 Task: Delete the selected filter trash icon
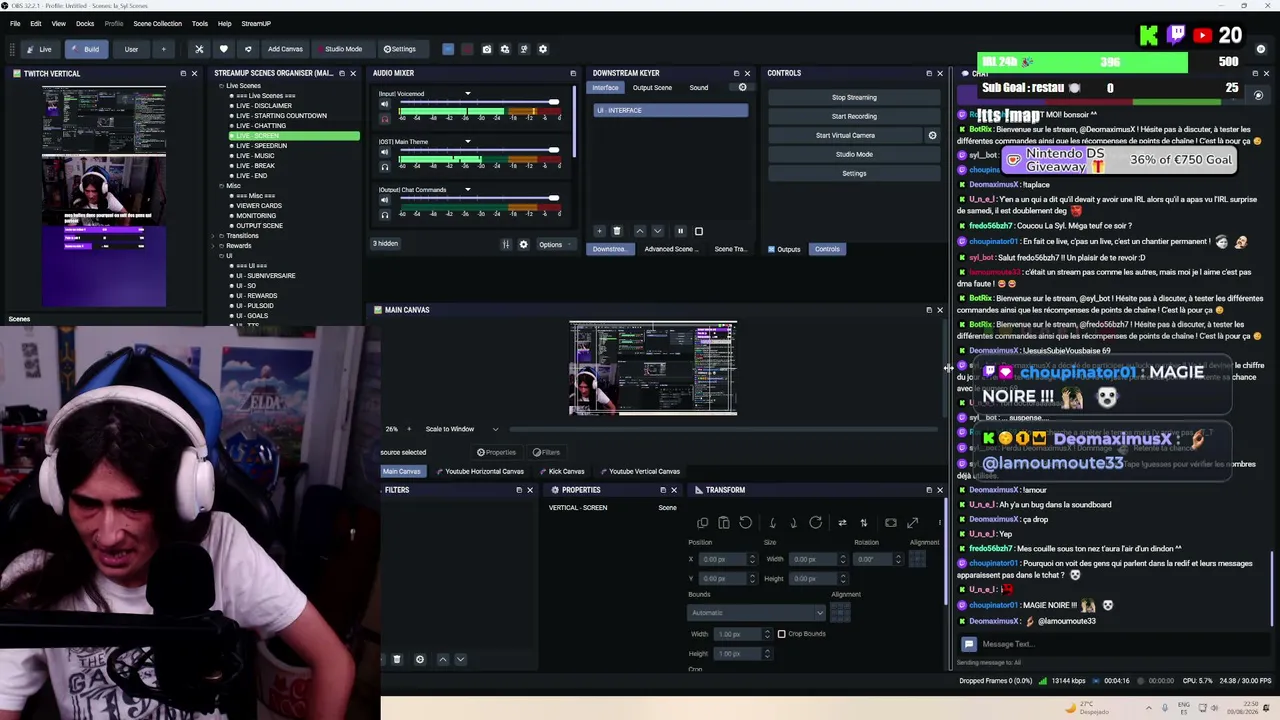pyautogui.click(x=397, y=660)
